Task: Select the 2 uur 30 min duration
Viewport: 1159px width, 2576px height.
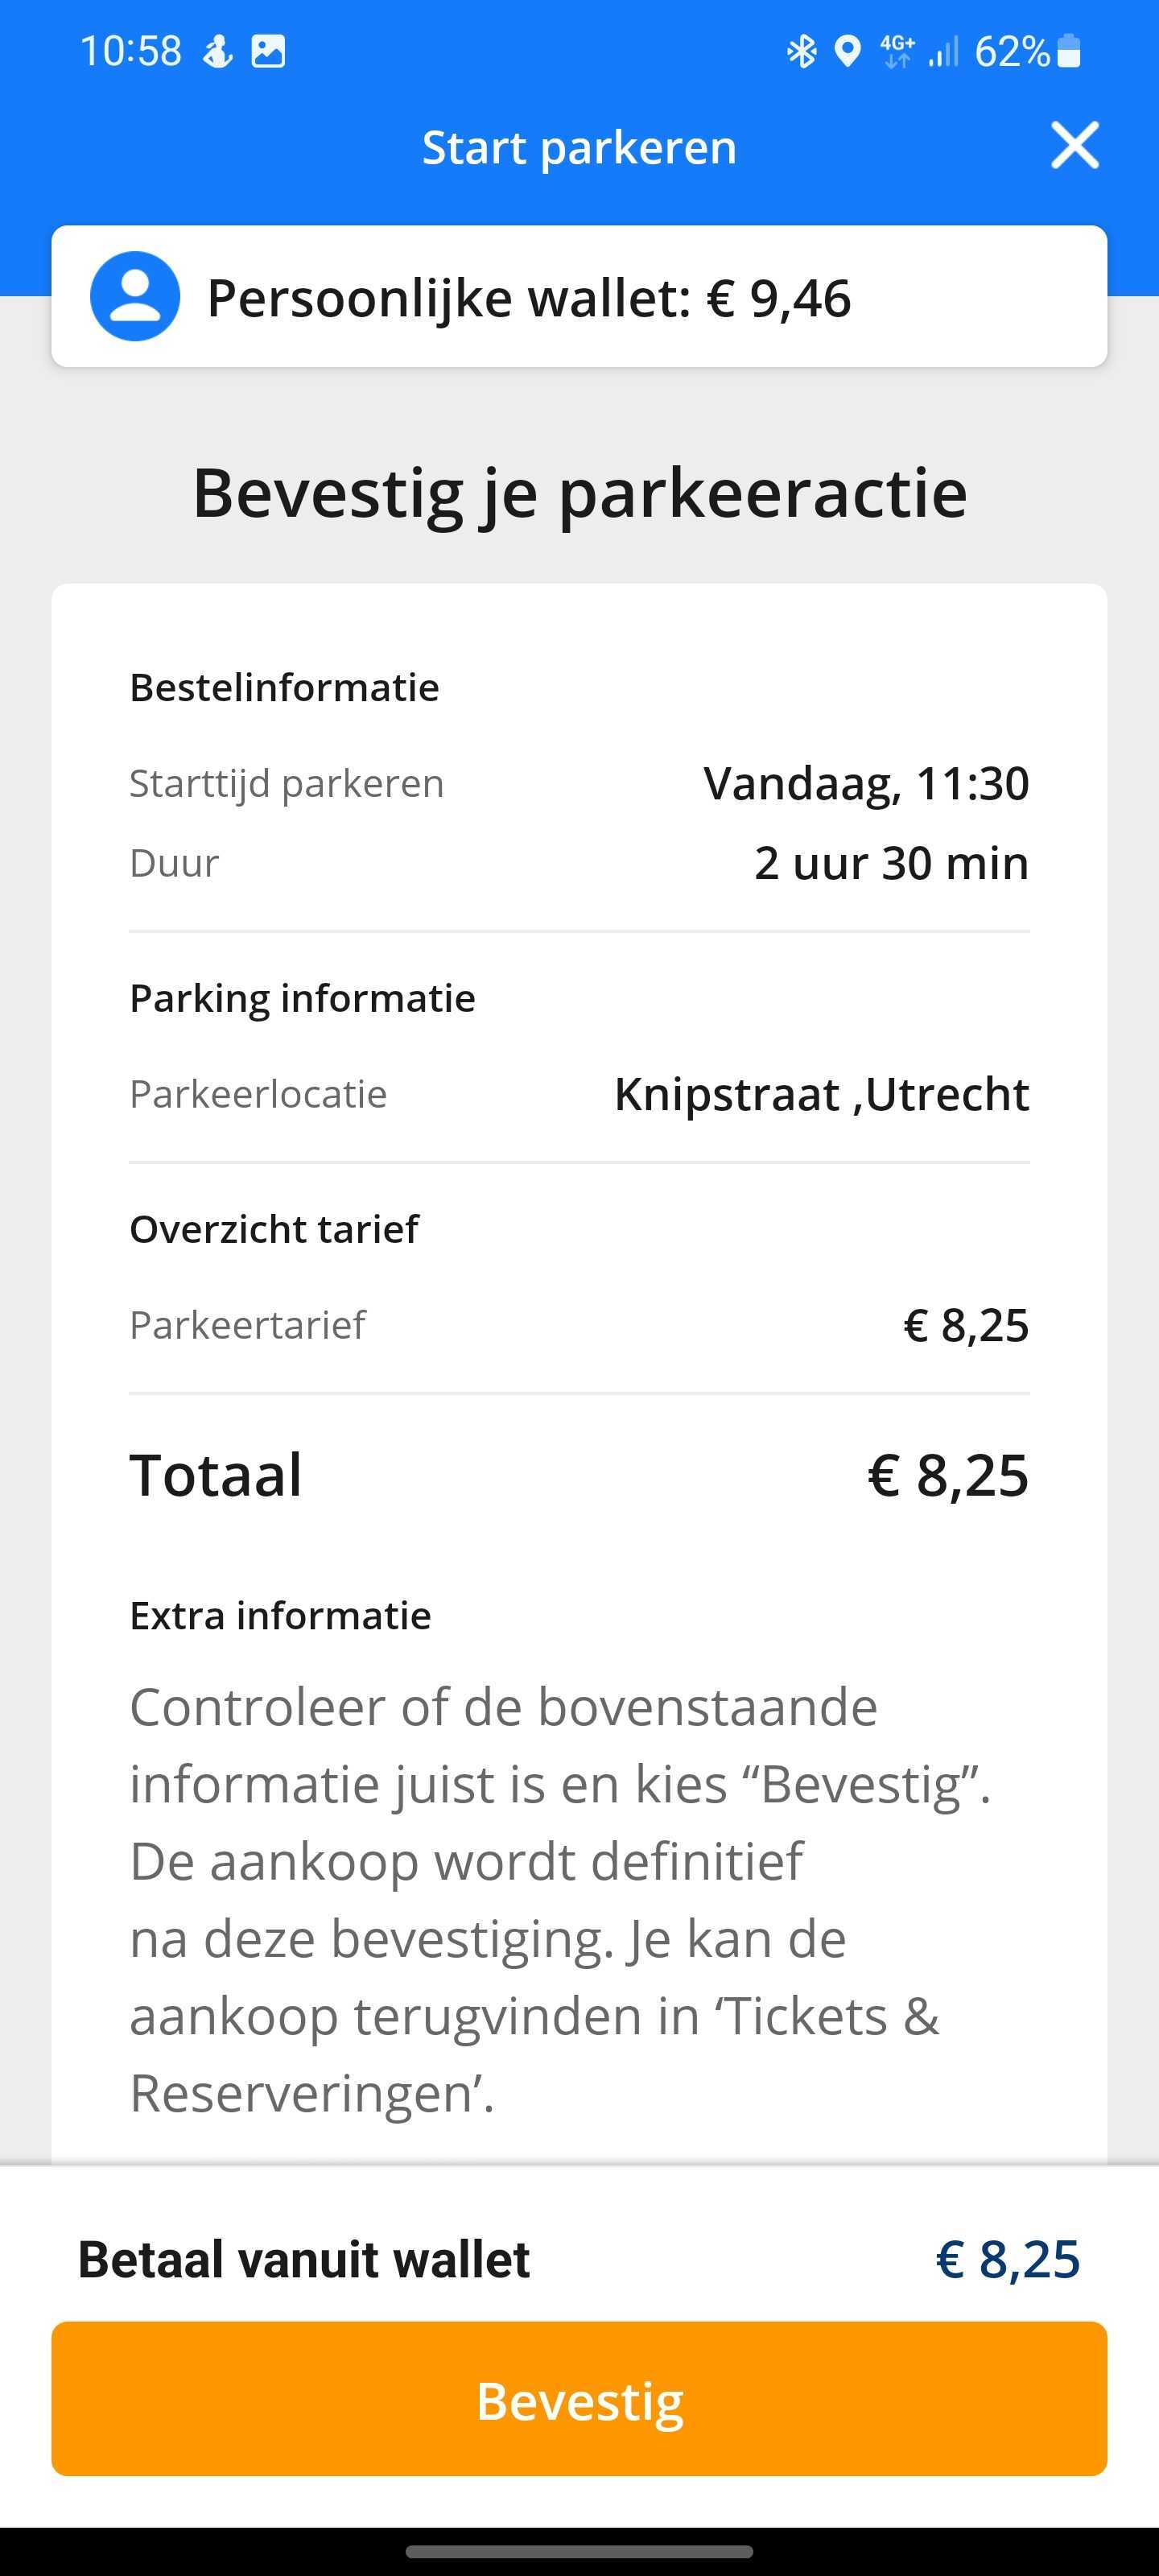Action: tap(891, 863)
